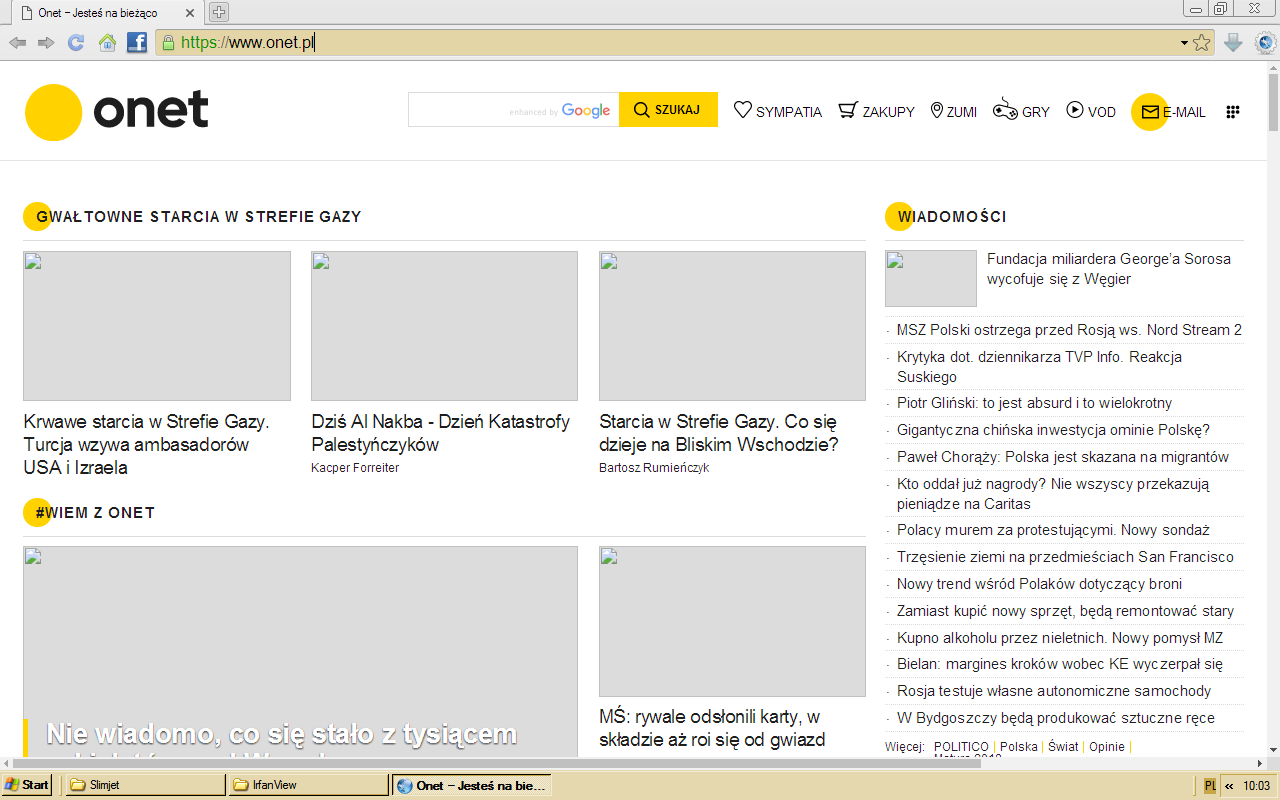
Task: Click the Facebook toolbar icon
Action: 137,43
